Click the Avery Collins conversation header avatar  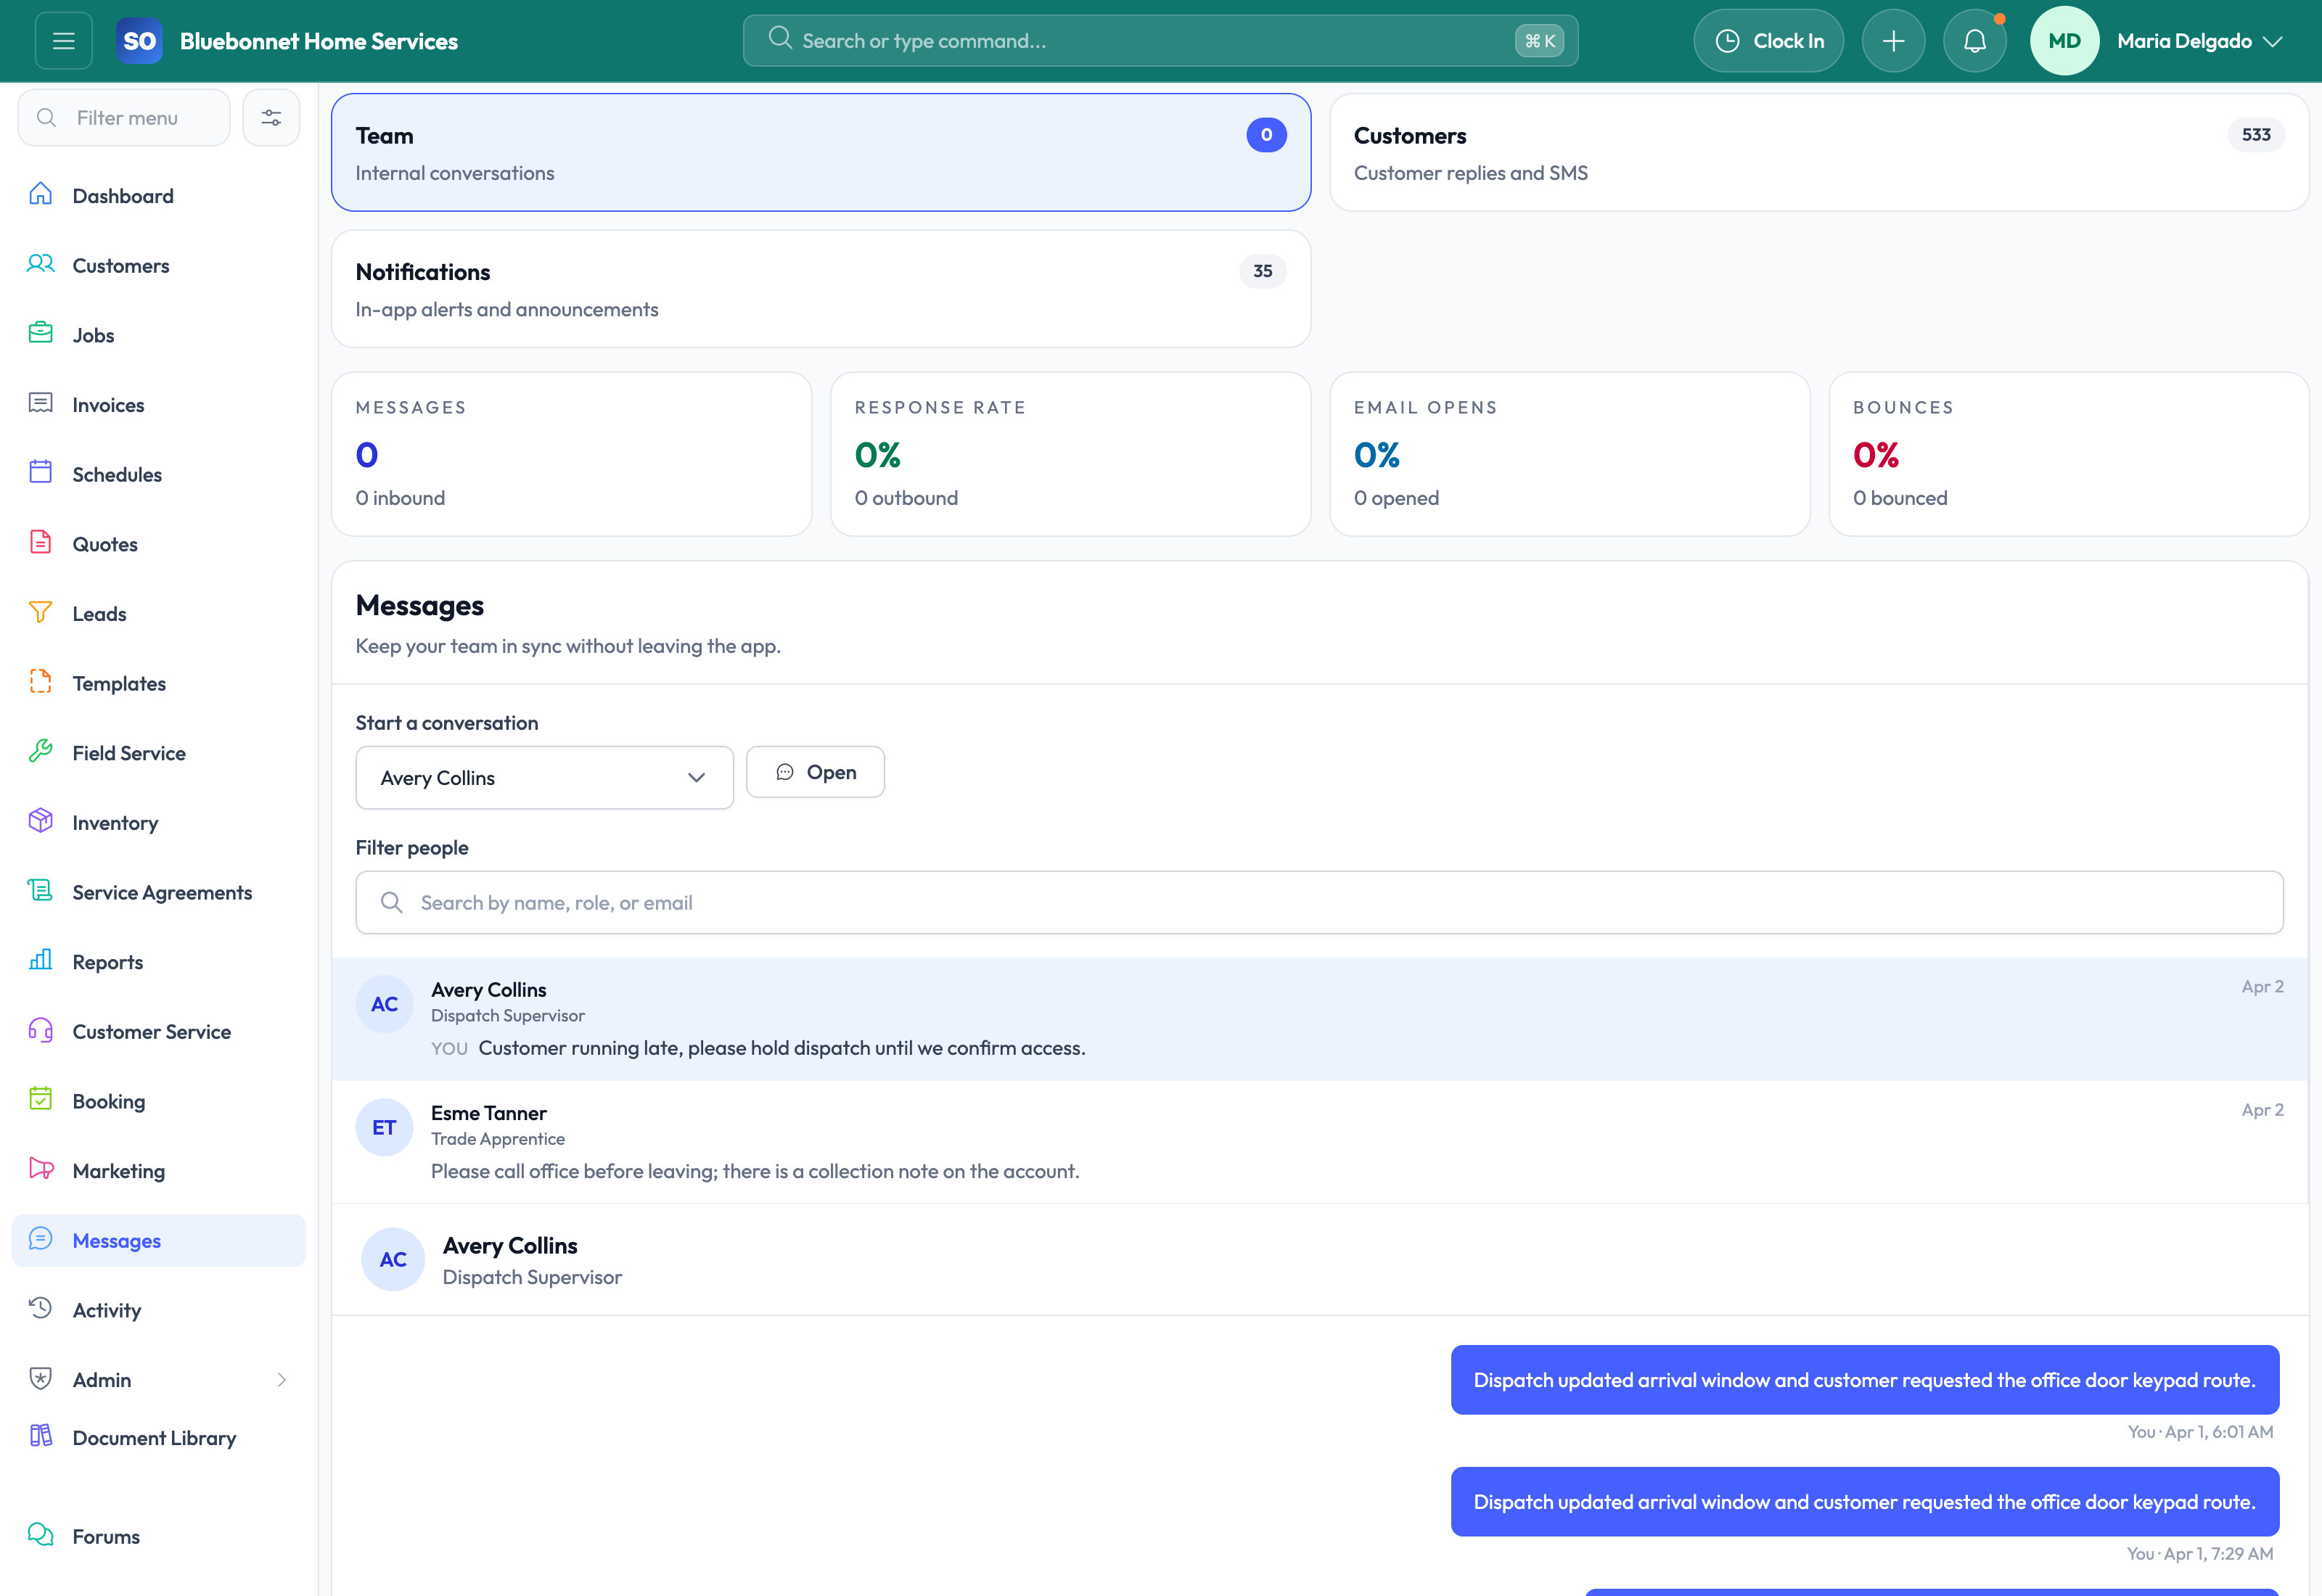(392, 1259)
